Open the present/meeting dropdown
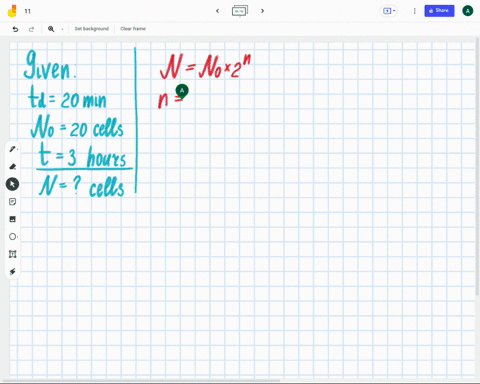 (x=389, y=11)
